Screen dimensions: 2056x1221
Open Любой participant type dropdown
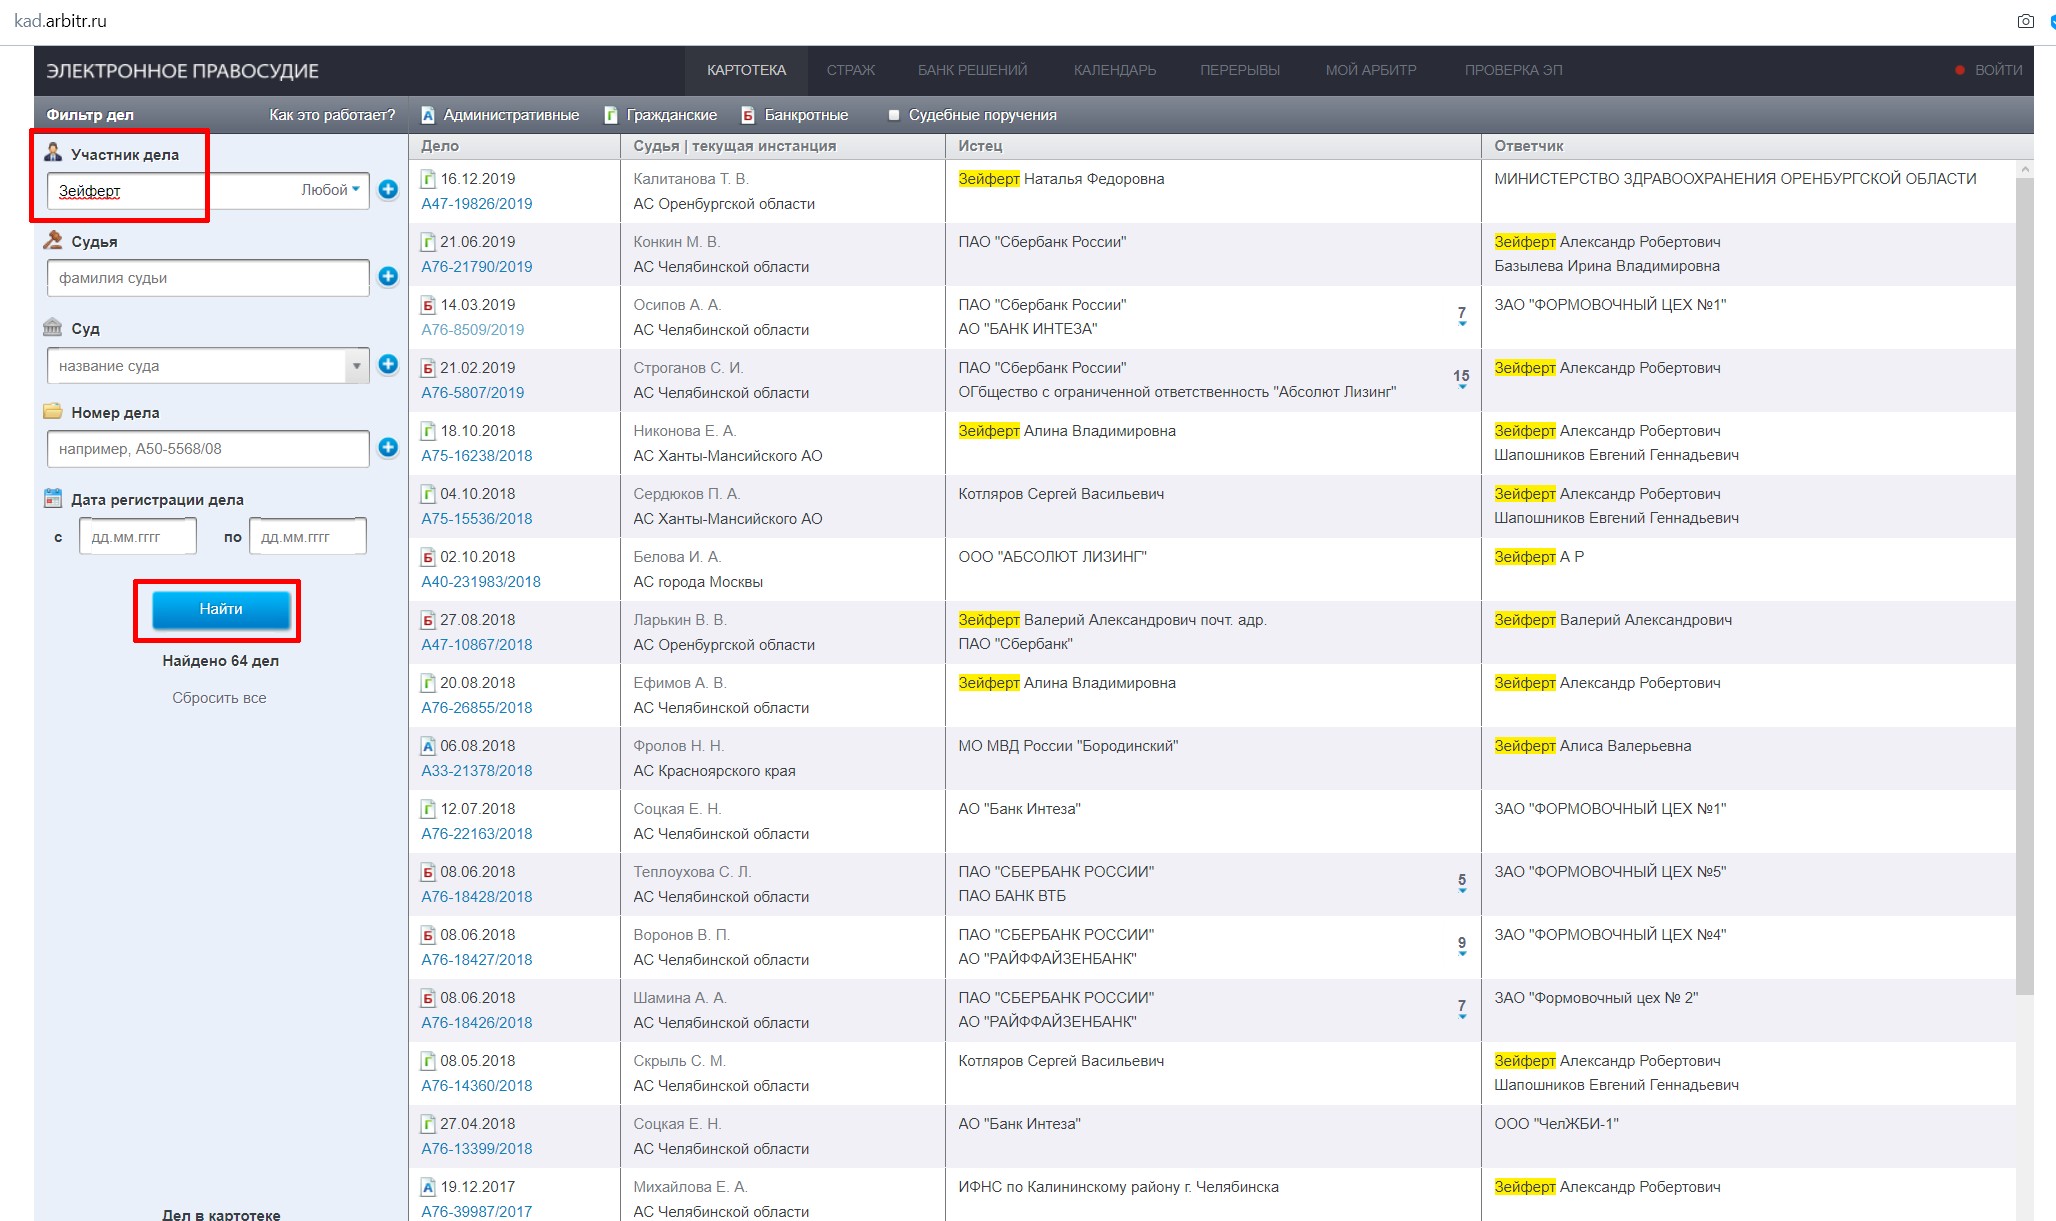click(x=330, y=190)
